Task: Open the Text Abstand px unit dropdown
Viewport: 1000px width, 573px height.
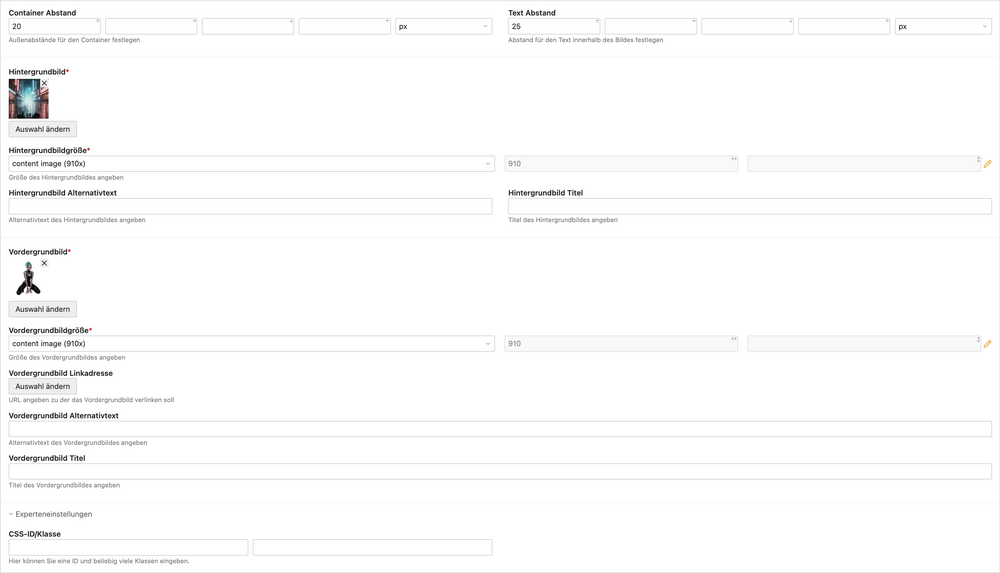Action: tap(942, 27)
